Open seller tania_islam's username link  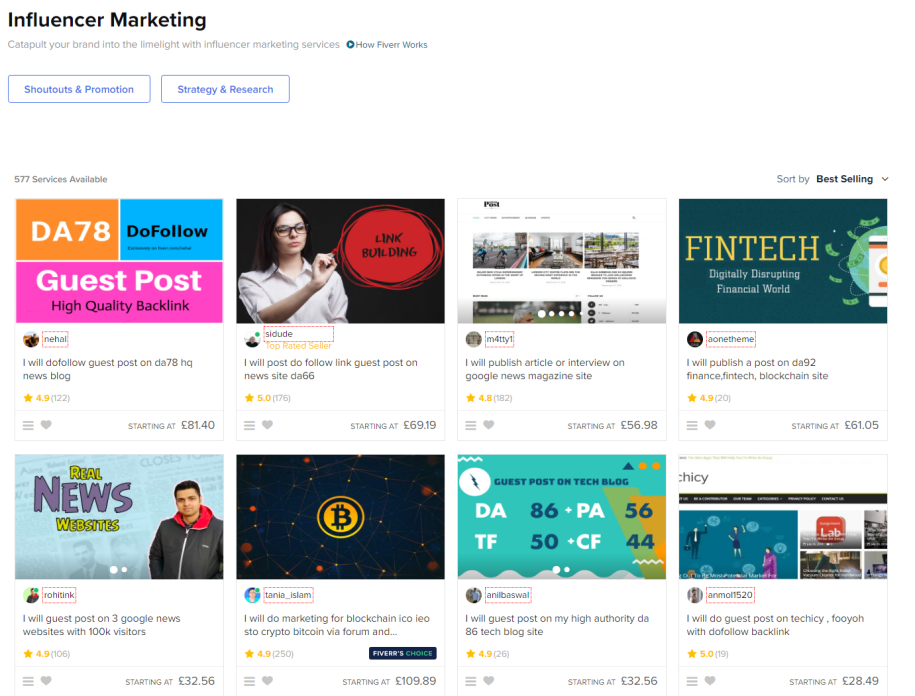click(288, 595)
